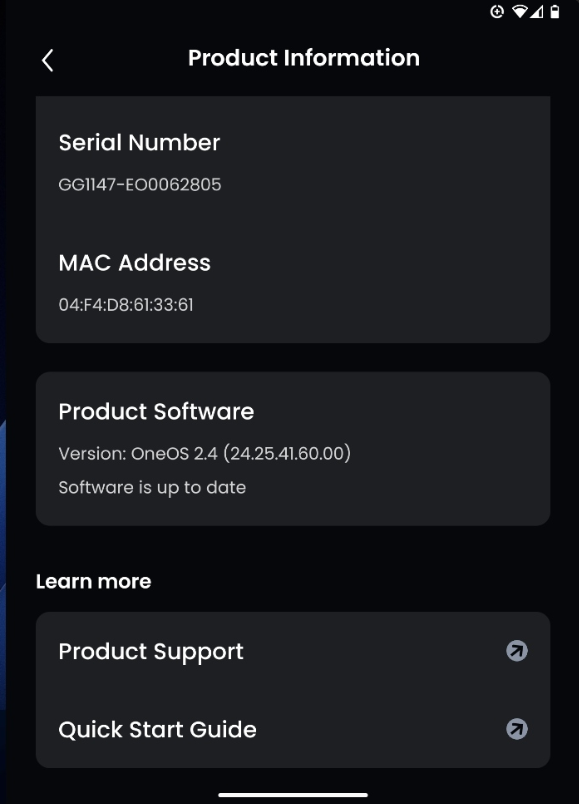Viewport: 579px width, 804px height.
Task: Go back using the back arrow
Action: click(48, 61)
